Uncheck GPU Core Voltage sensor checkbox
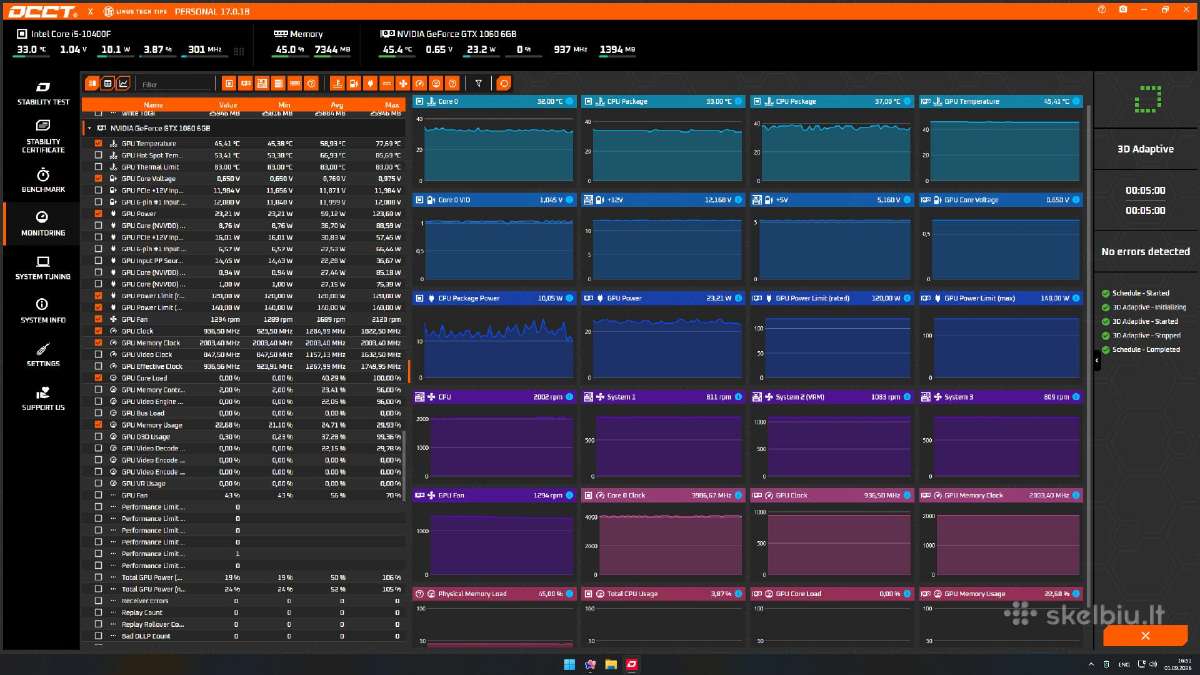The image size is (1200, 675). pos(98,178)
